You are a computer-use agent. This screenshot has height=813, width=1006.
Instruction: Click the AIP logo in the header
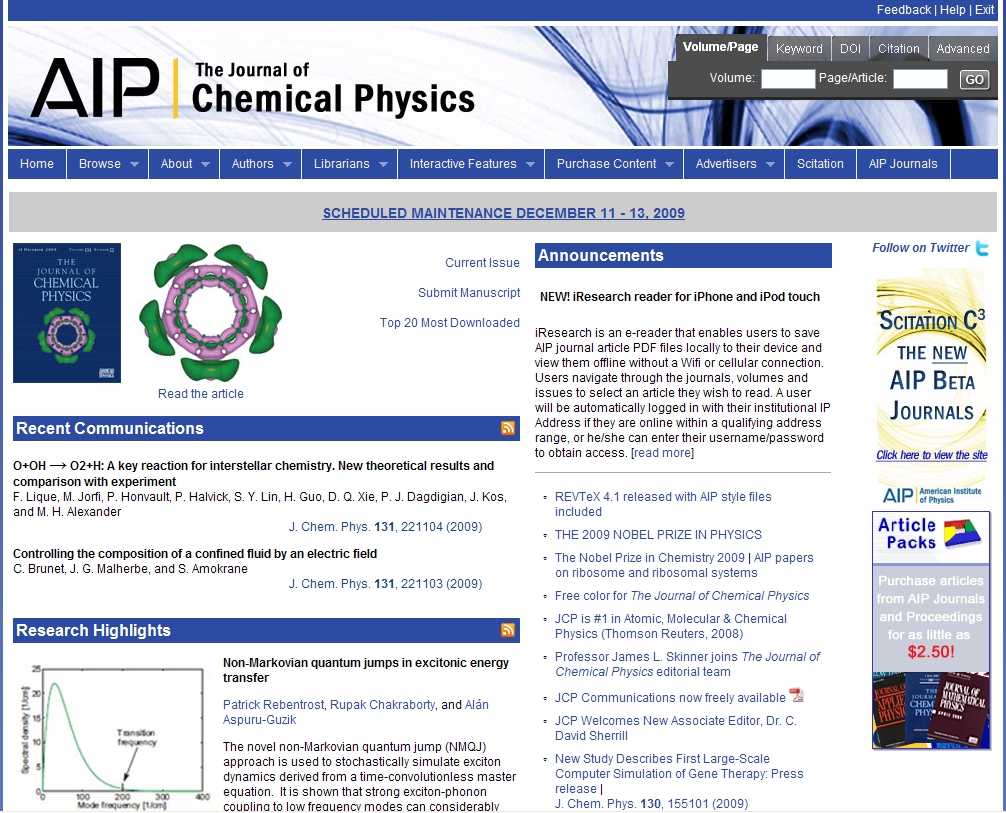click(x=95, y=88)
